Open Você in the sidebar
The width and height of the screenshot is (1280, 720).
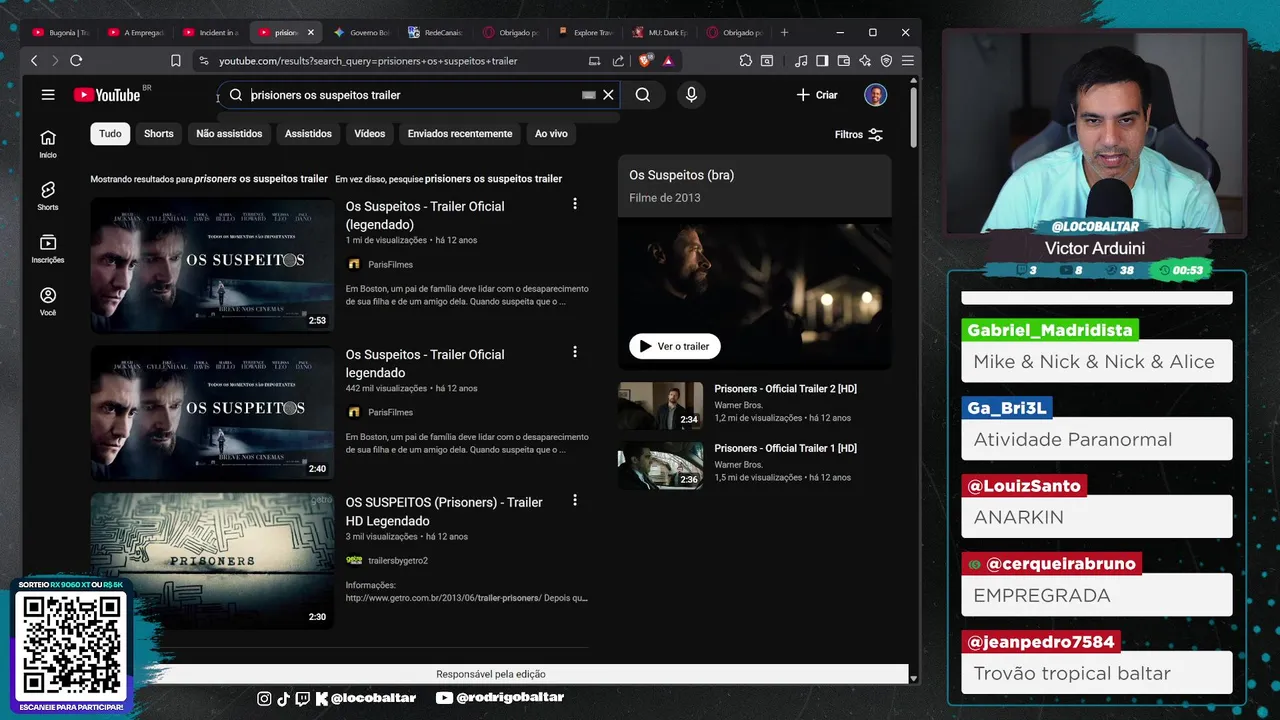click(x=48, y=301)
